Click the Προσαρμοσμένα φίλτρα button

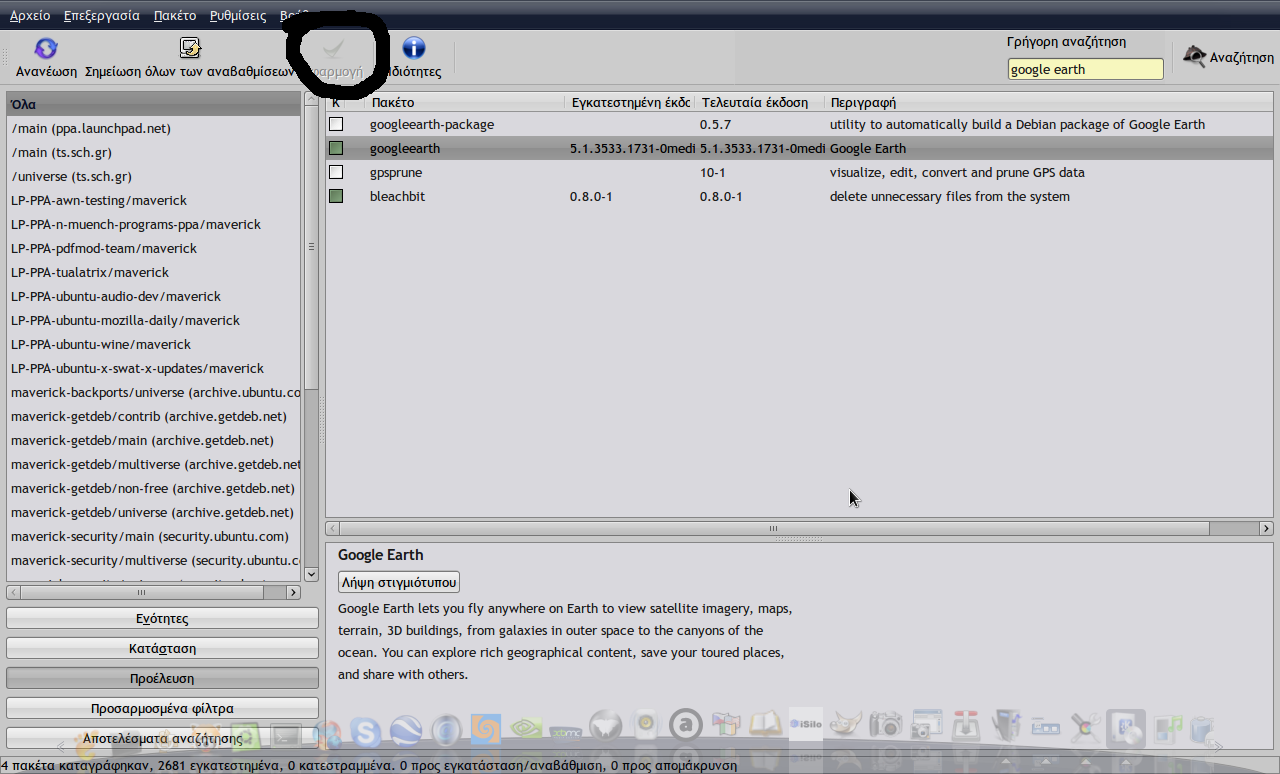(162, 708)
